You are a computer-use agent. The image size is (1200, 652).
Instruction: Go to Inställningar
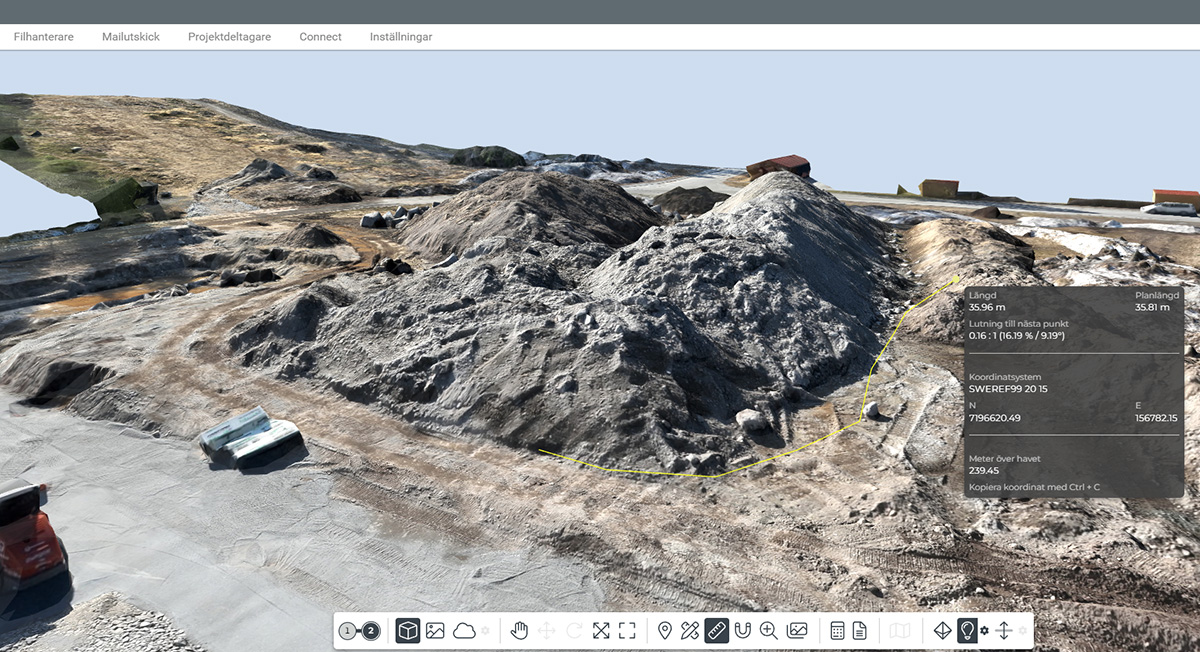401,37
